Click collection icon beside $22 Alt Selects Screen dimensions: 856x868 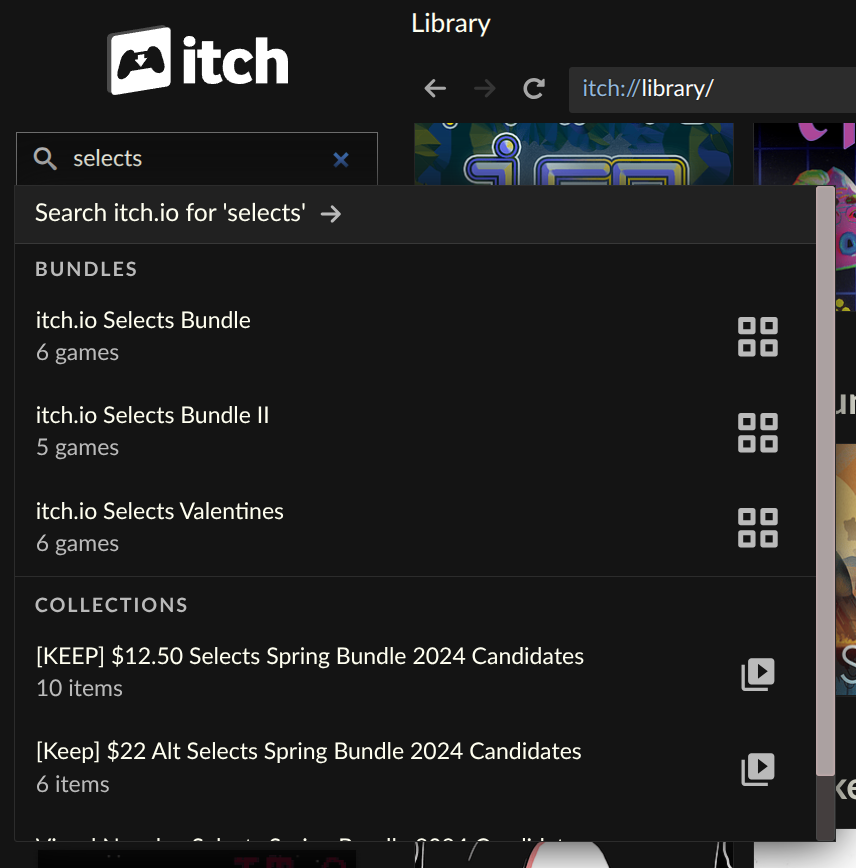click(757, 769)
